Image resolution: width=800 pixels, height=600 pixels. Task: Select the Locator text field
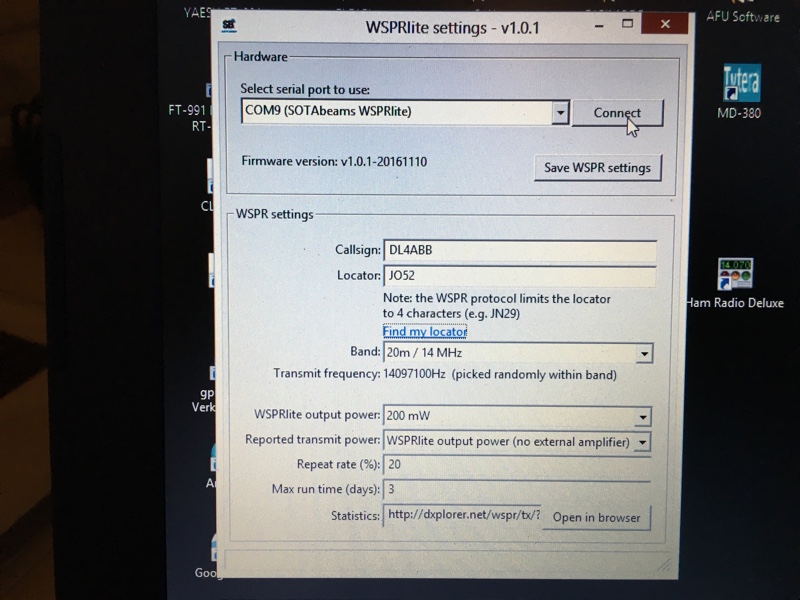click(519, 276)
